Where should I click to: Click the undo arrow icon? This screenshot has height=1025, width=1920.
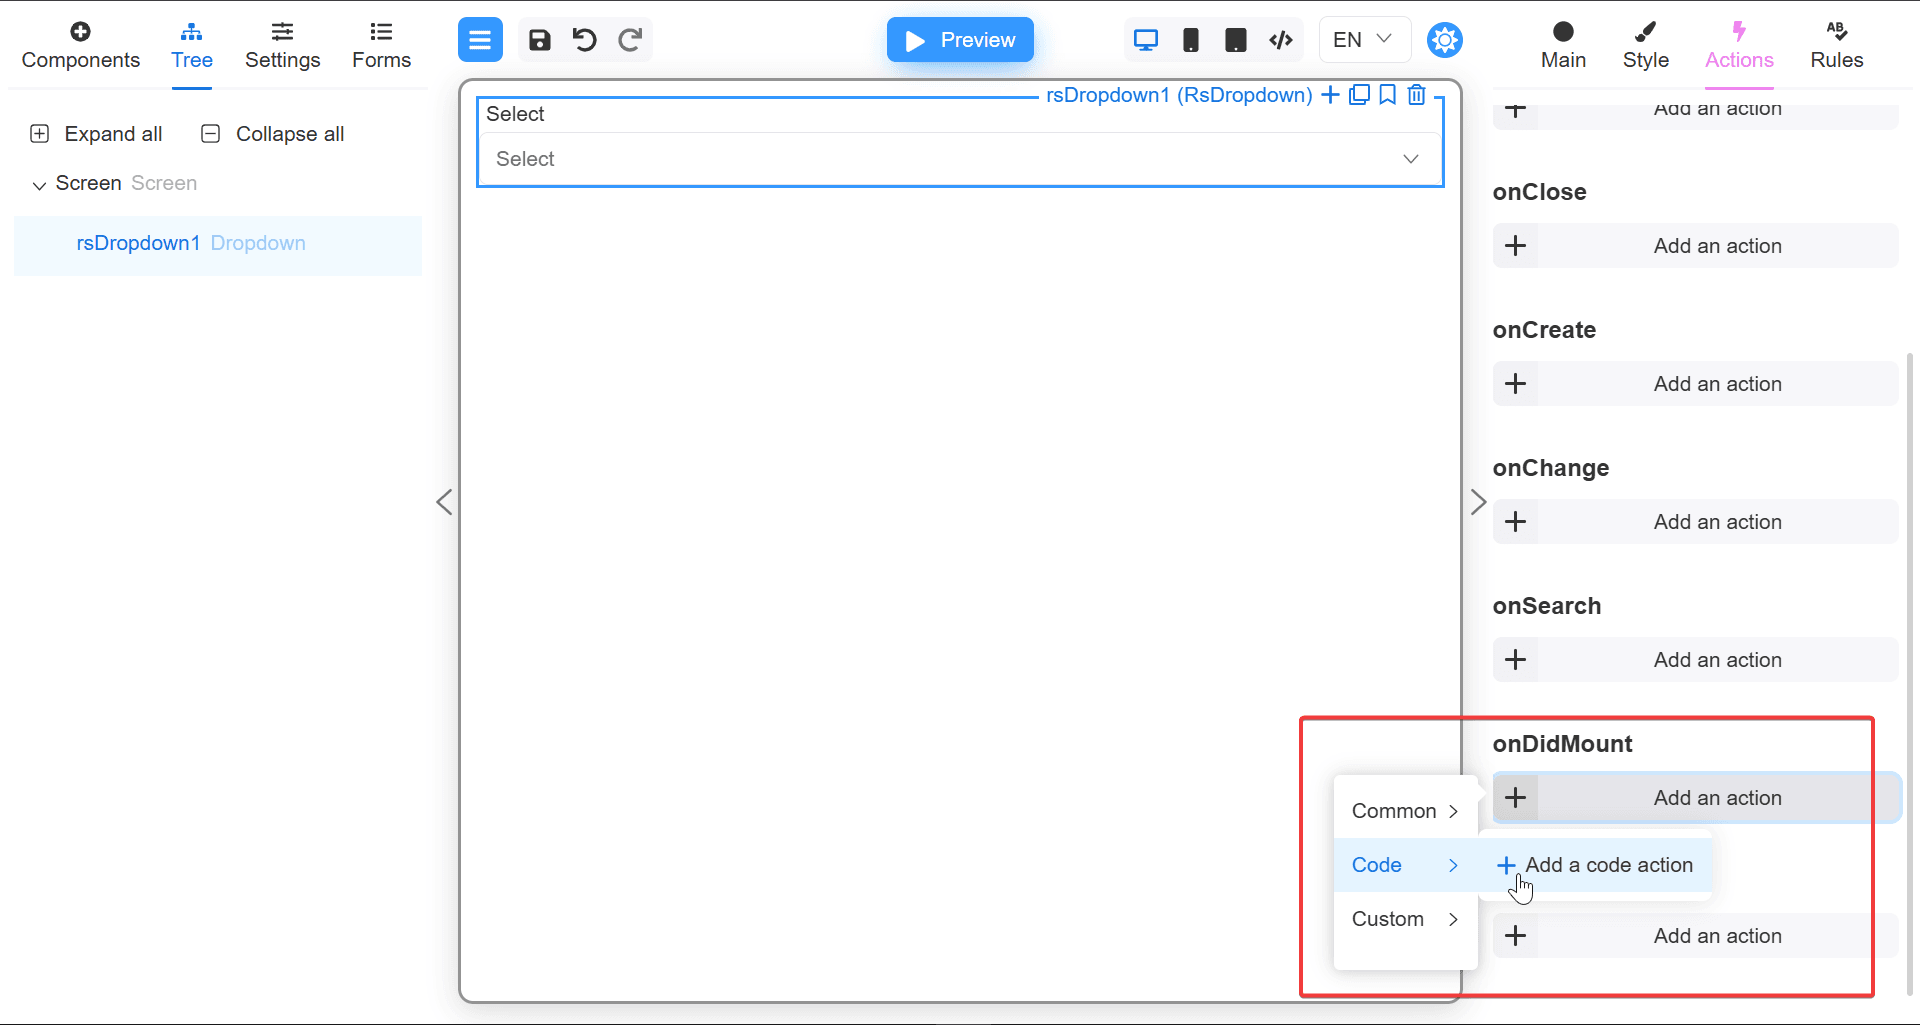584,40
